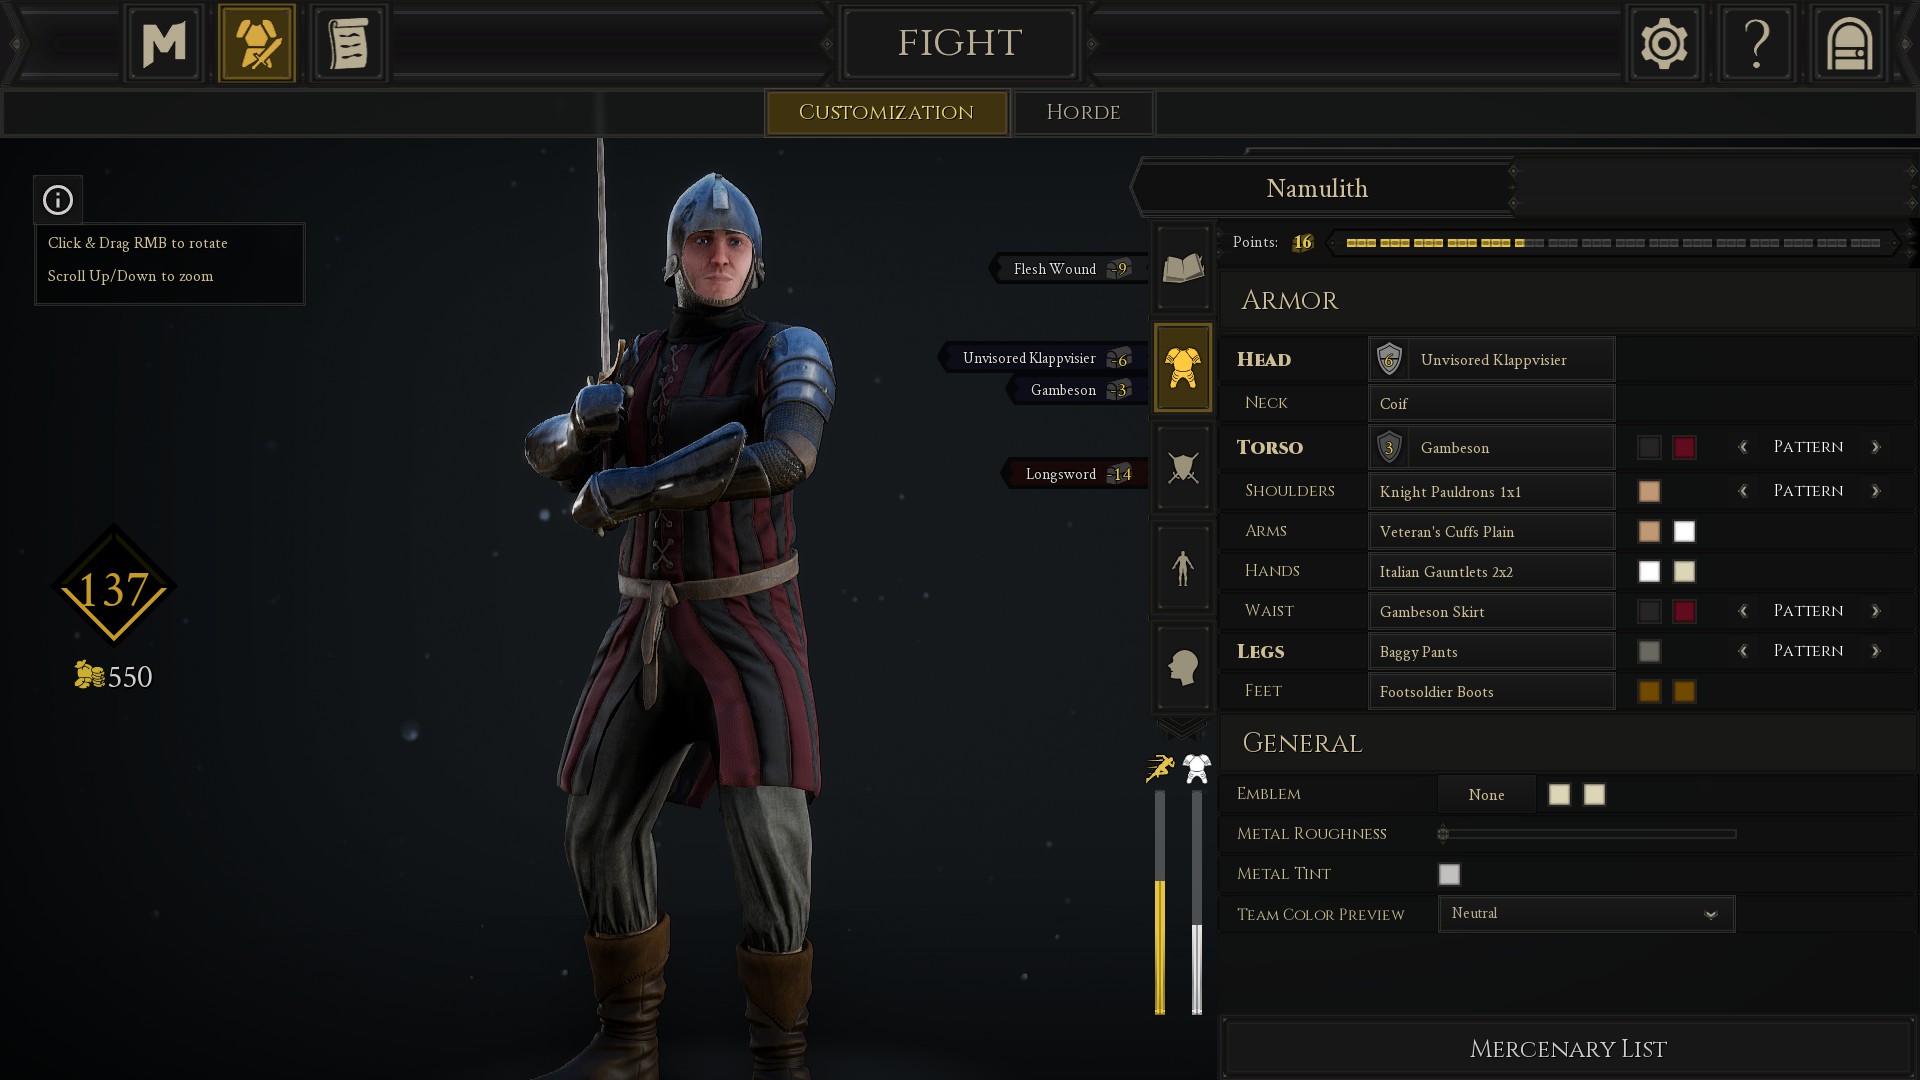Open the face head sidebar icon
This screenshot has height=1080, width=1920.
tap(1183, 668)
